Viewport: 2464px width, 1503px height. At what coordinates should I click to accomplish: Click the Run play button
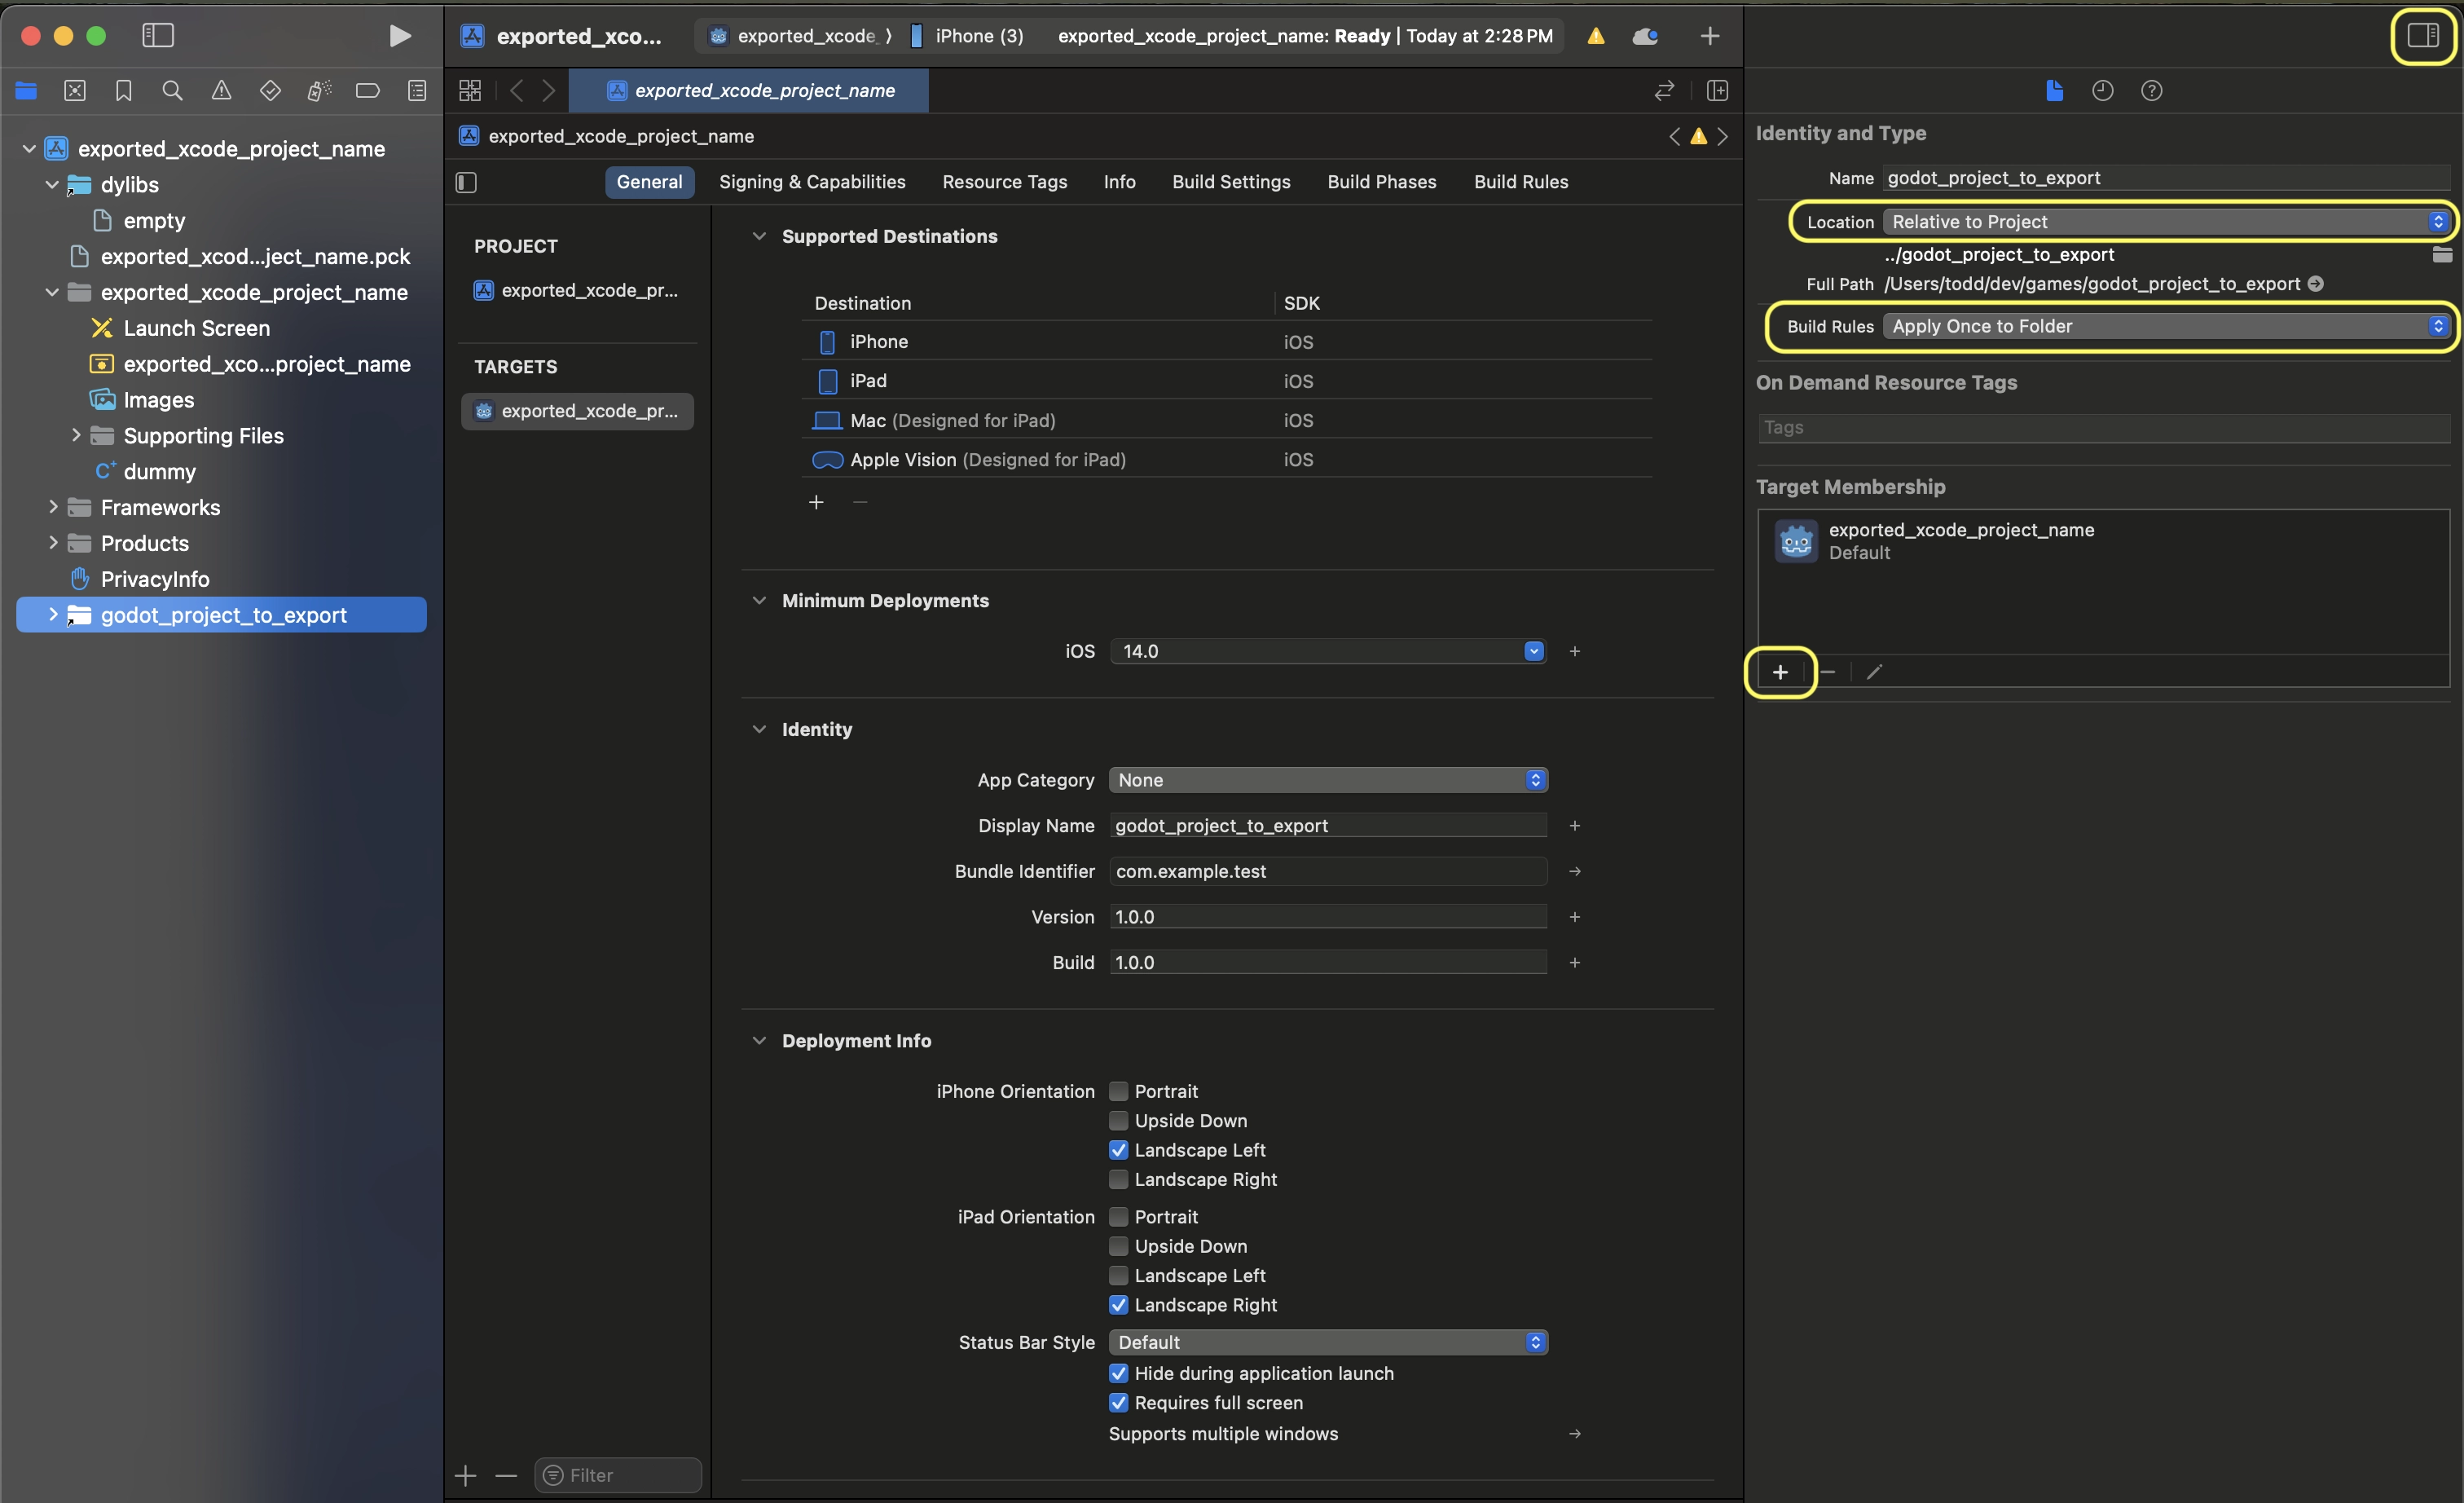[399, 36]
